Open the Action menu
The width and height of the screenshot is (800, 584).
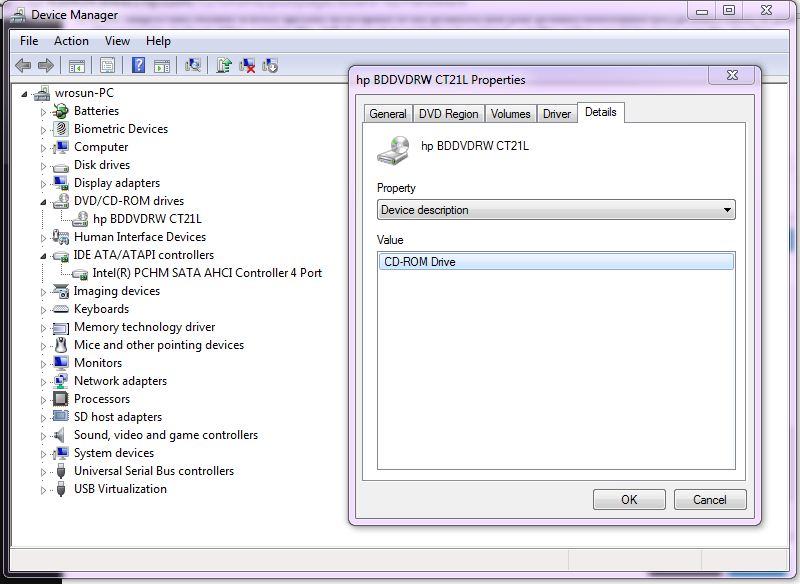(x=71, y=41)
